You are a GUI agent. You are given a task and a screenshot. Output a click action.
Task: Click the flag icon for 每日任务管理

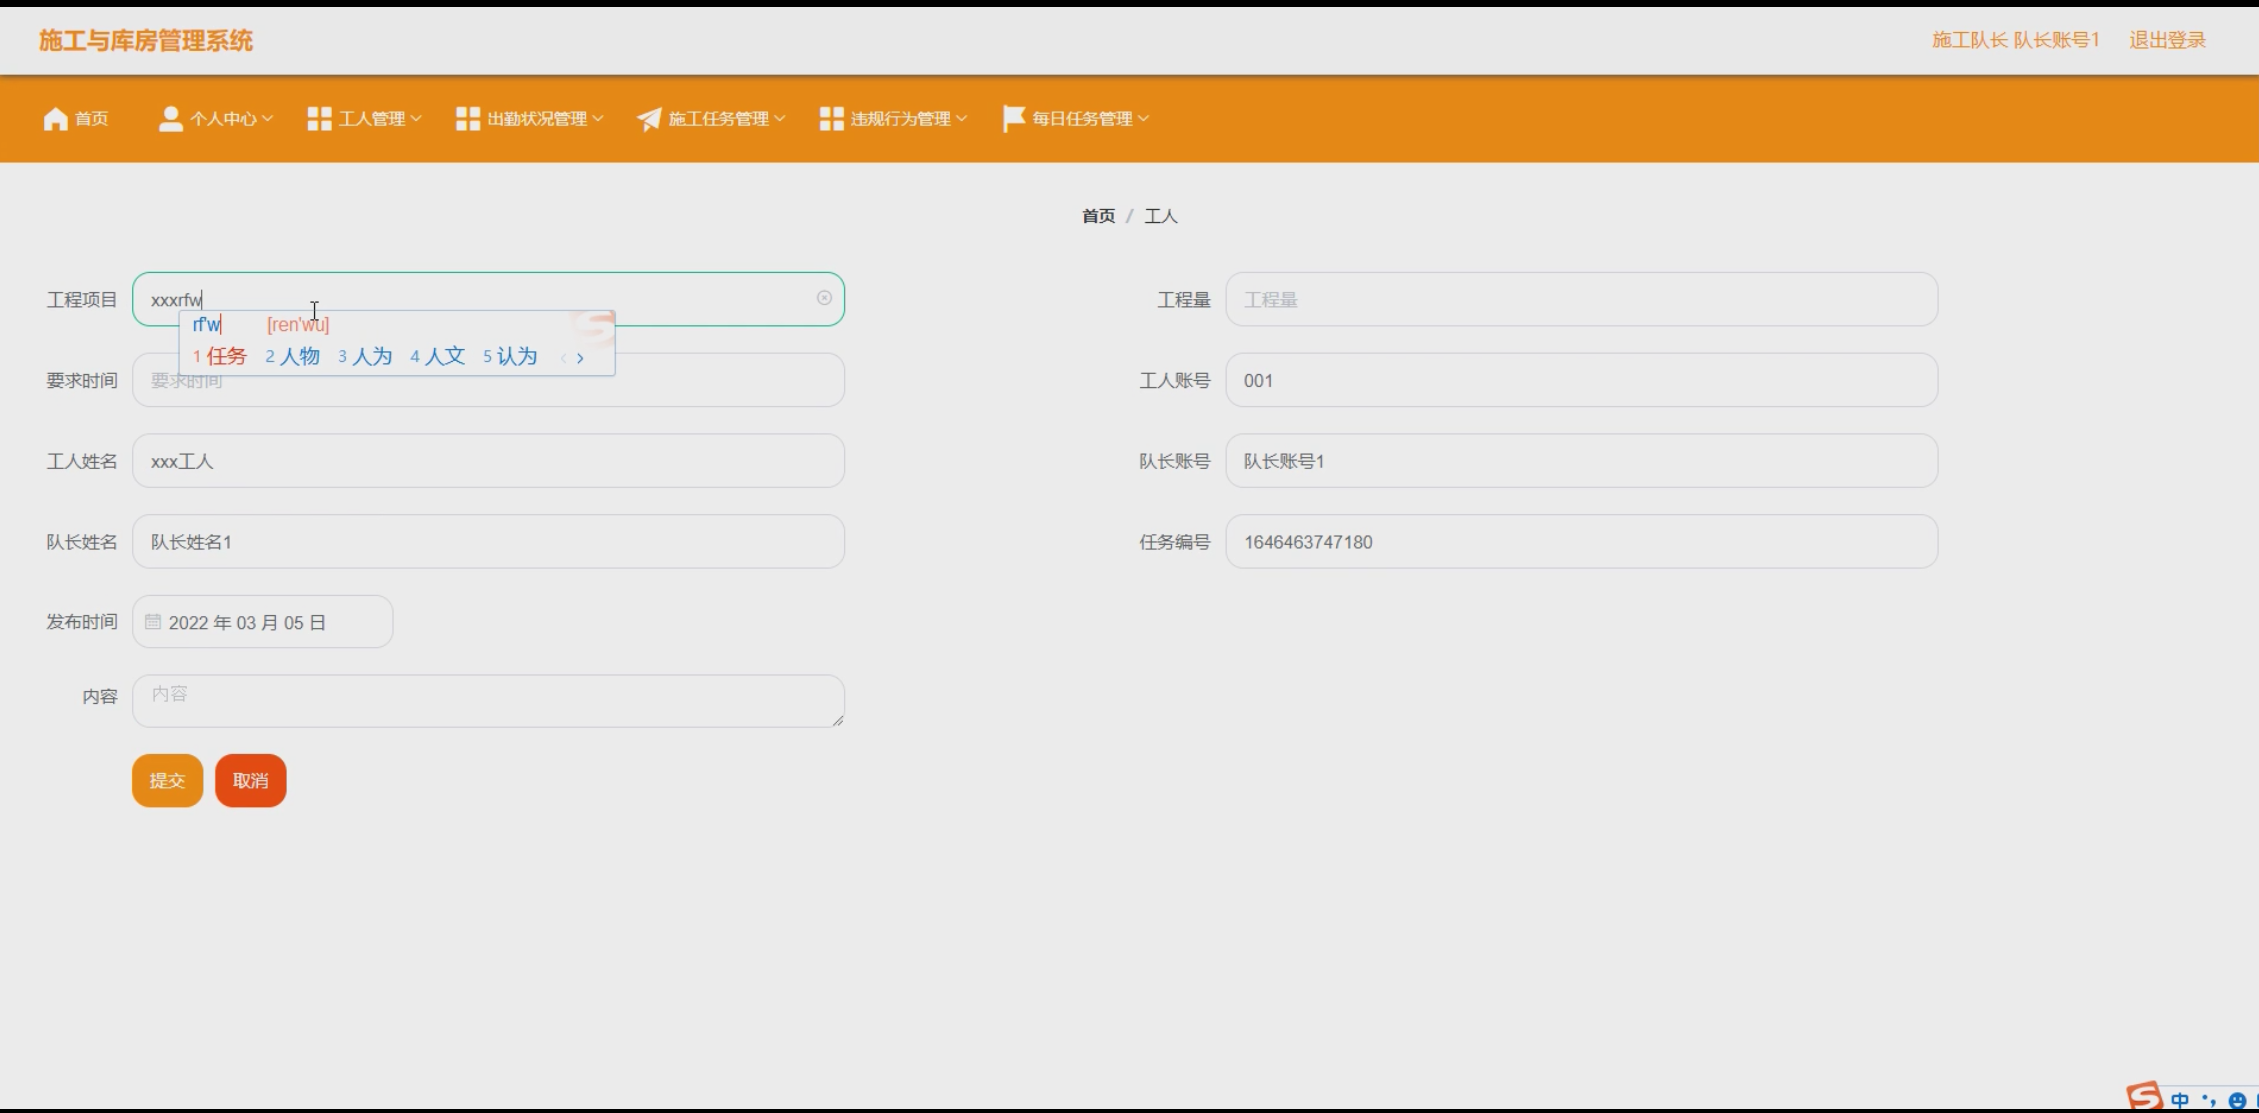coord(1013,119)
